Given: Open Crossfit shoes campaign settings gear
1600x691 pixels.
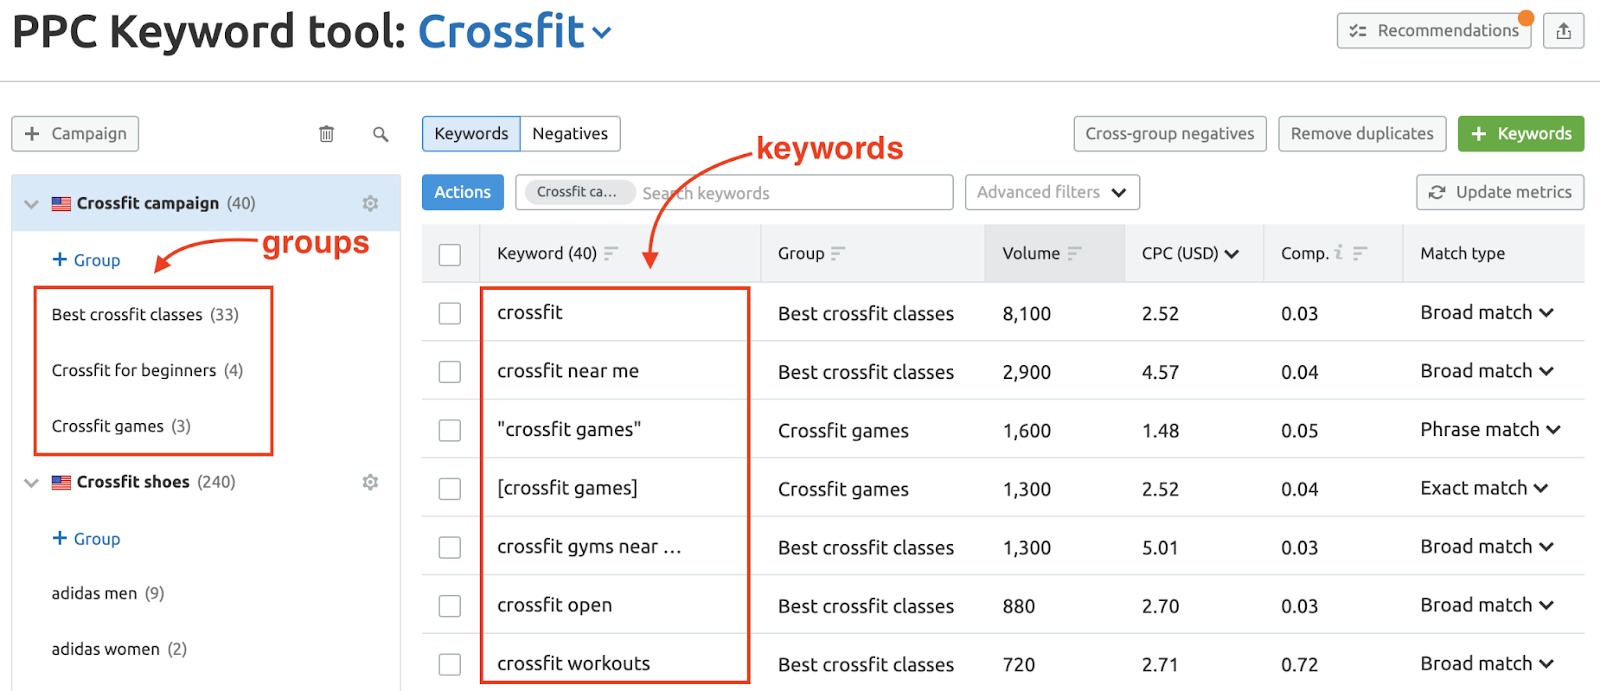Looking at the screenshot, I should (x=370, y=483).
